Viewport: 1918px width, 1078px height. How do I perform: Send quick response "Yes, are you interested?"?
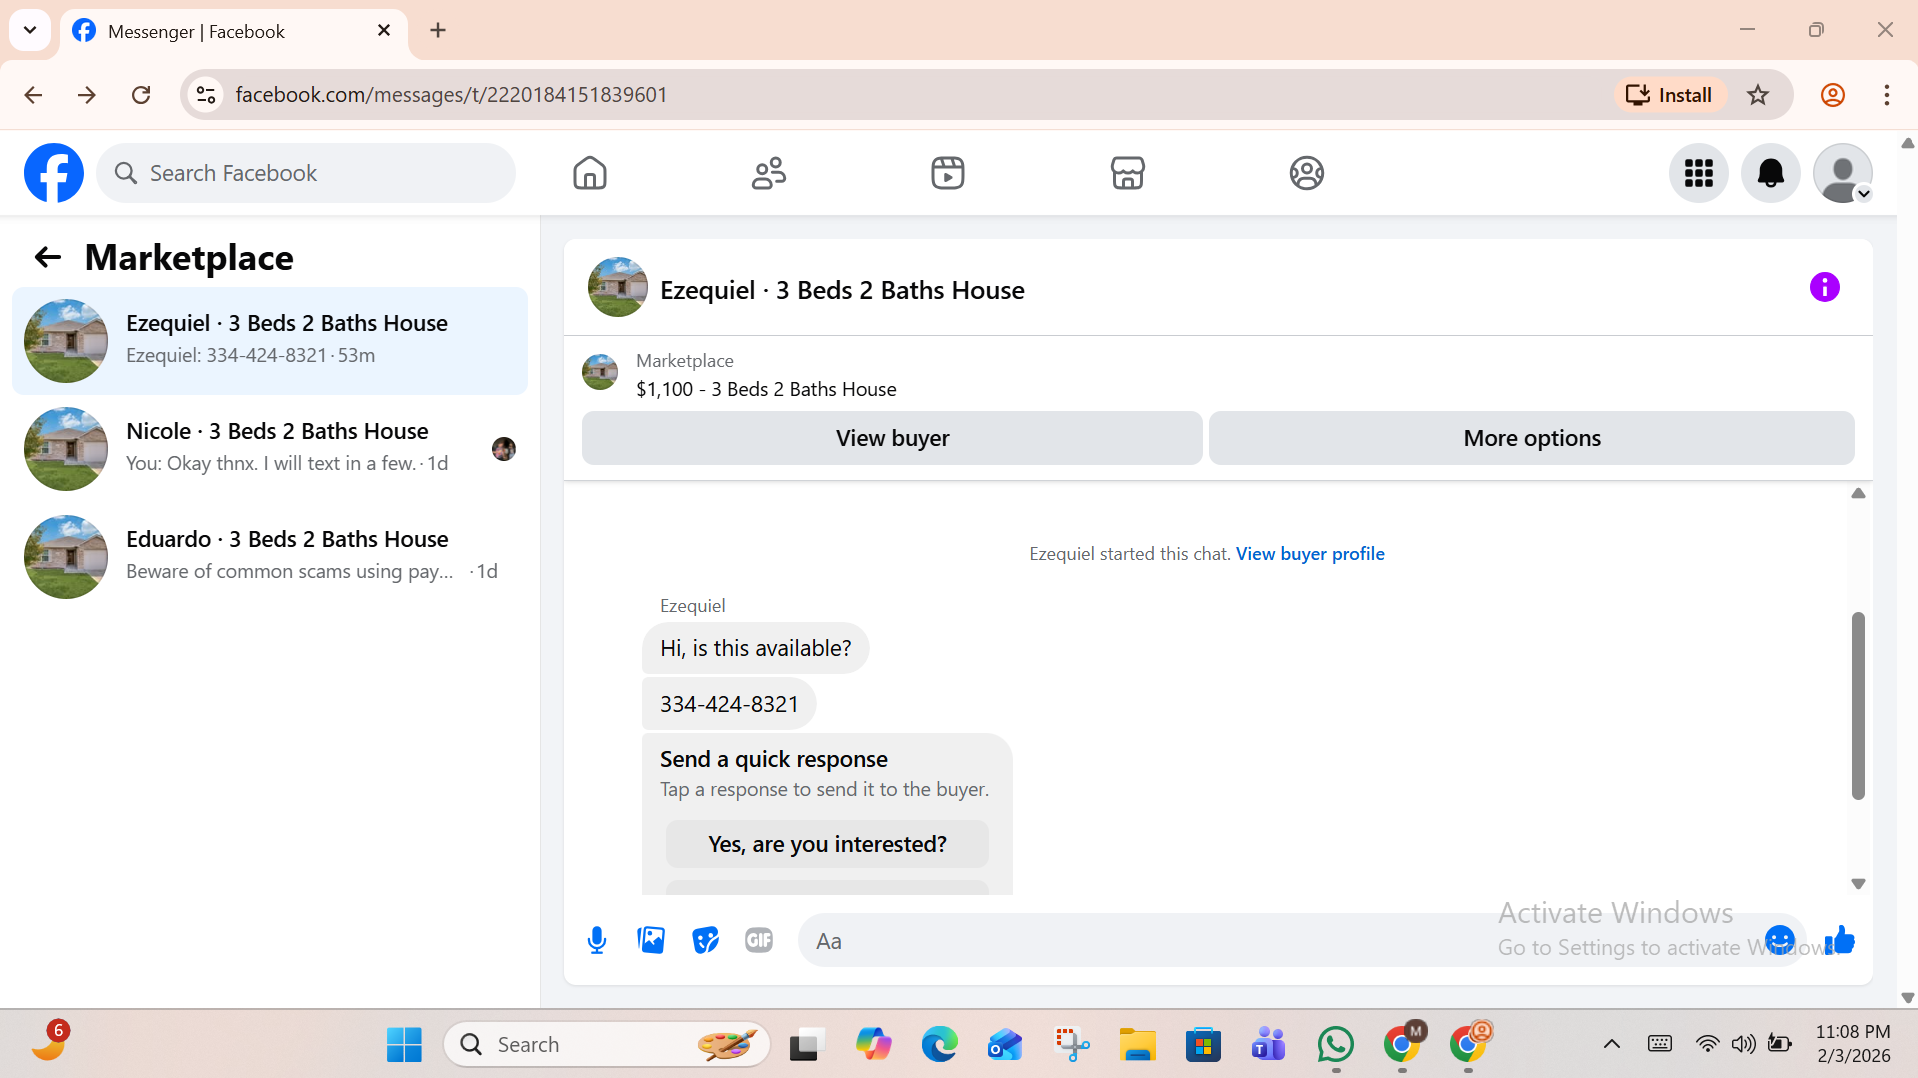coord(827,844)
